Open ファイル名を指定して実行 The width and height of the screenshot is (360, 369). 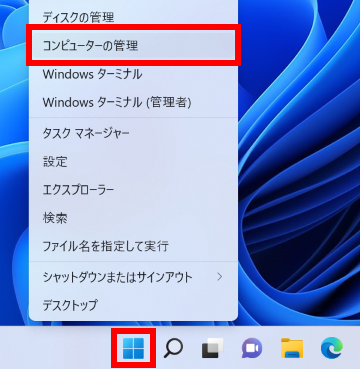[x=133, y=247]
